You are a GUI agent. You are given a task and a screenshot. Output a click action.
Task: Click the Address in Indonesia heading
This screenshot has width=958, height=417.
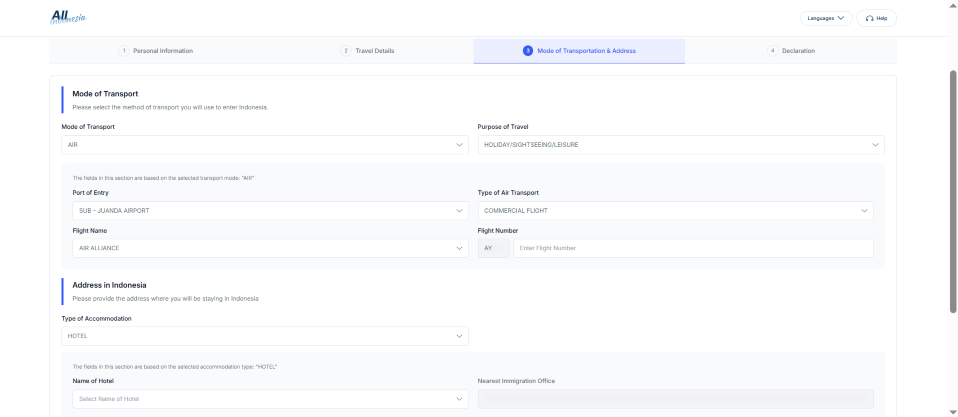click(x=109, y=285)
